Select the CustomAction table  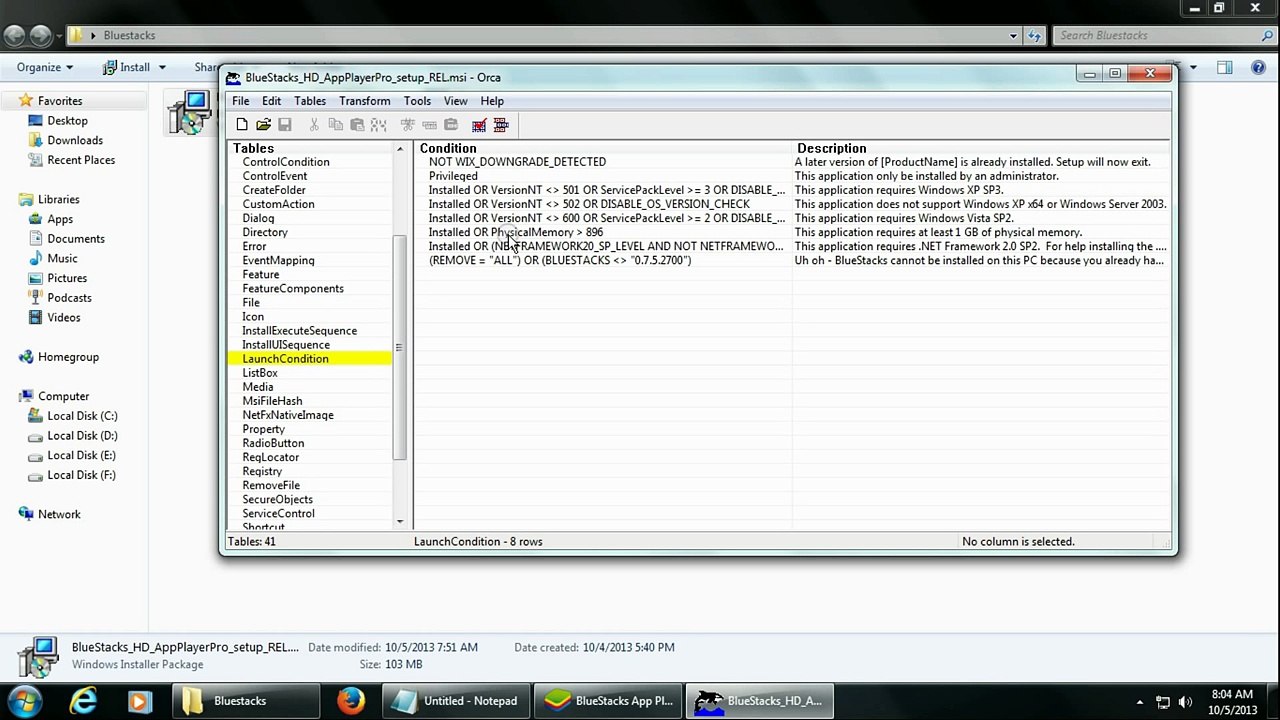click(x=278, y=204)
